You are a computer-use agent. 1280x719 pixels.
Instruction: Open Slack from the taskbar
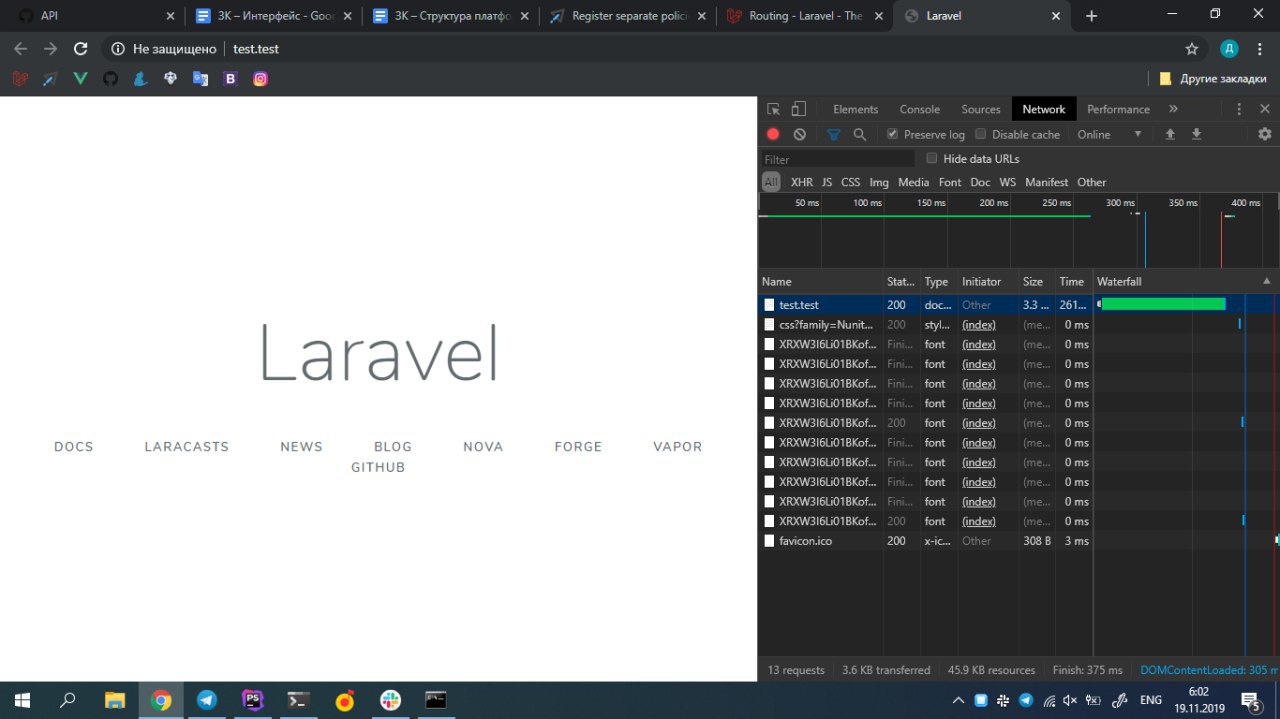(390, 700)
